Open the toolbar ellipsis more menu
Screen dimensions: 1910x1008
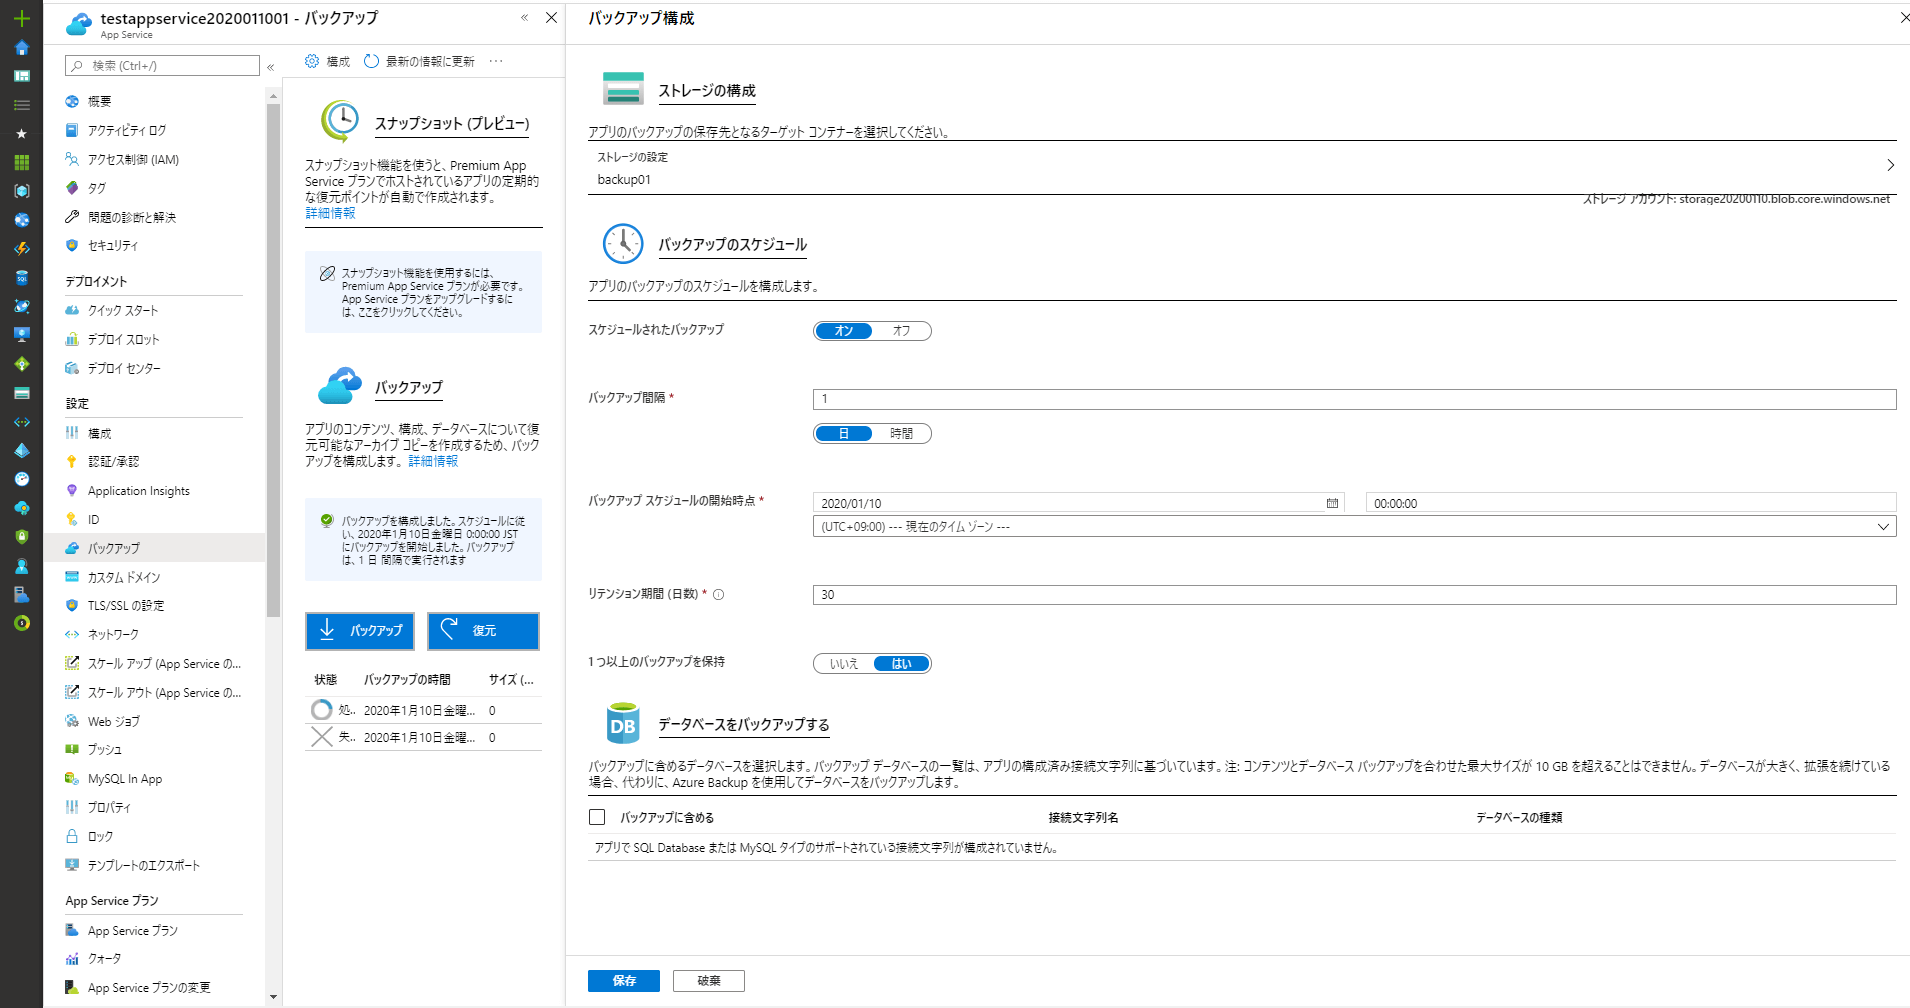click(x=496, y=61)
